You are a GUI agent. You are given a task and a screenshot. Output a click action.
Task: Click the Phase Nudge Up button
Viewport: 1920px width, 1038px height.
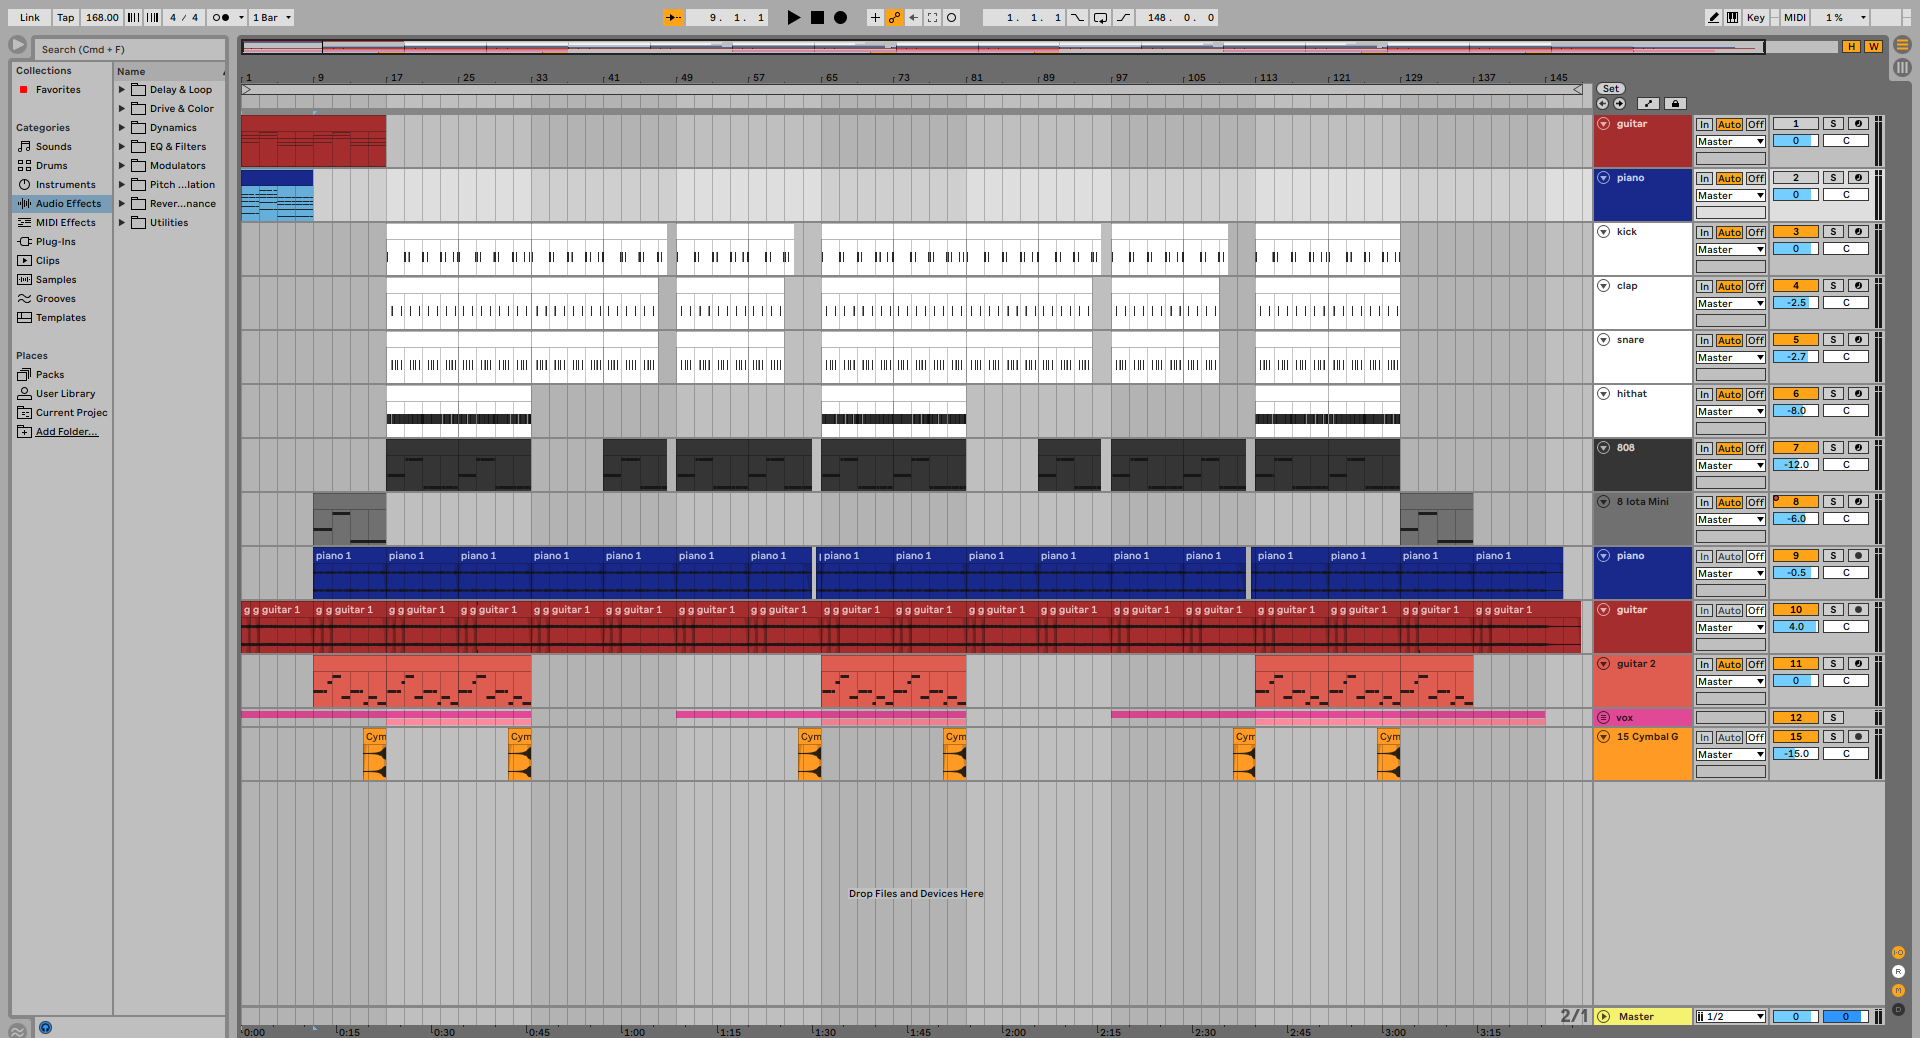coord(152,17)
